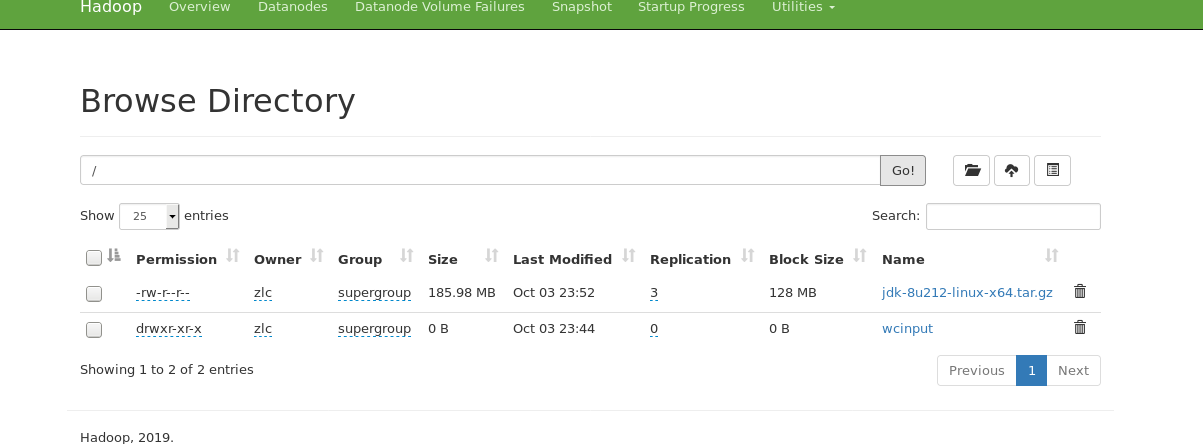1203x444 pixels.
Task: Click the Next pagination button
Action: click(x=1073, y=370)
